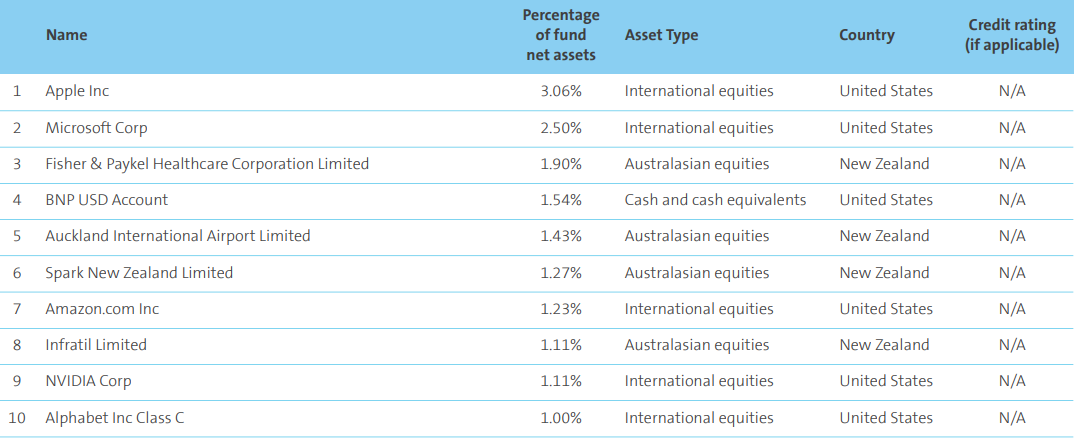Click the Cash and cash equivalents cell
This screenshot has width=1080, height=448.
pos(715,200)
